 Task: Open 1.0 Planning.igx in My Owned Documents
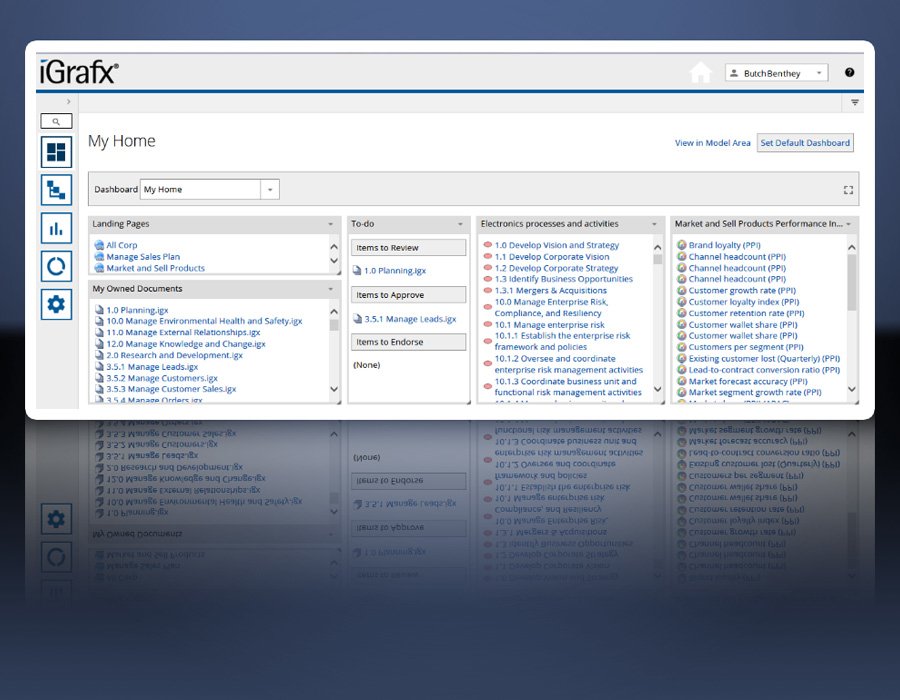click(x=137, y=310)
